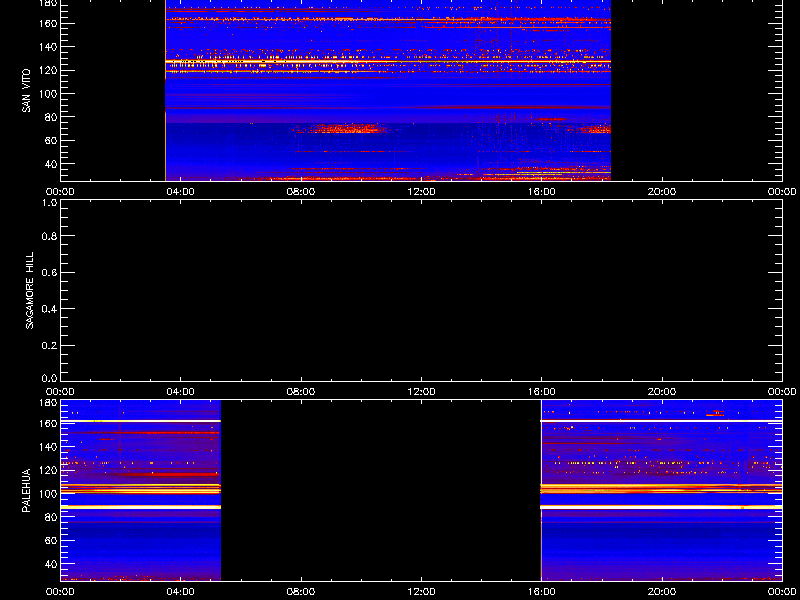Click 12:00 time label below PALEHUA plot
This screenshot has width=800, height=600.
[421, 592]
